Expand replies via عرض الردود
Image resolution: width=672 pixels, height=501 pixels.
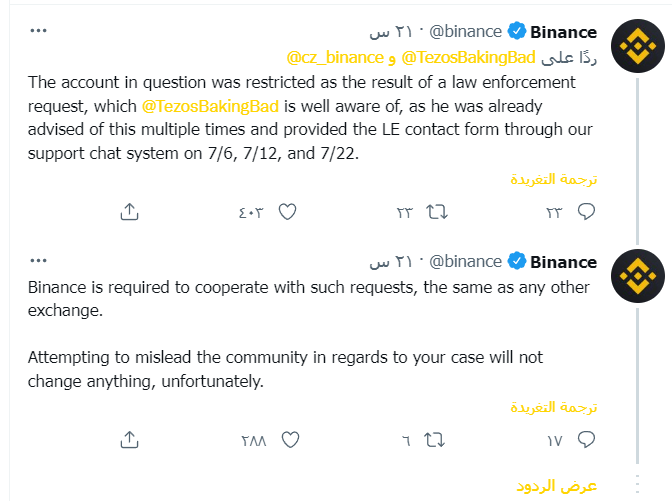point(556,486)
